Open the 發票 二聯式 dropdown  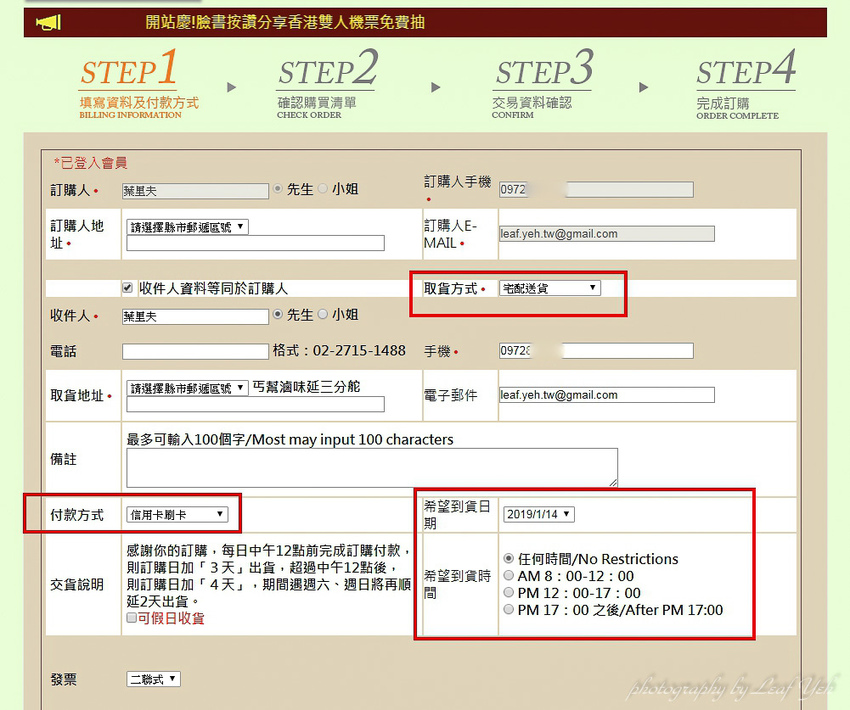point(153,679)
